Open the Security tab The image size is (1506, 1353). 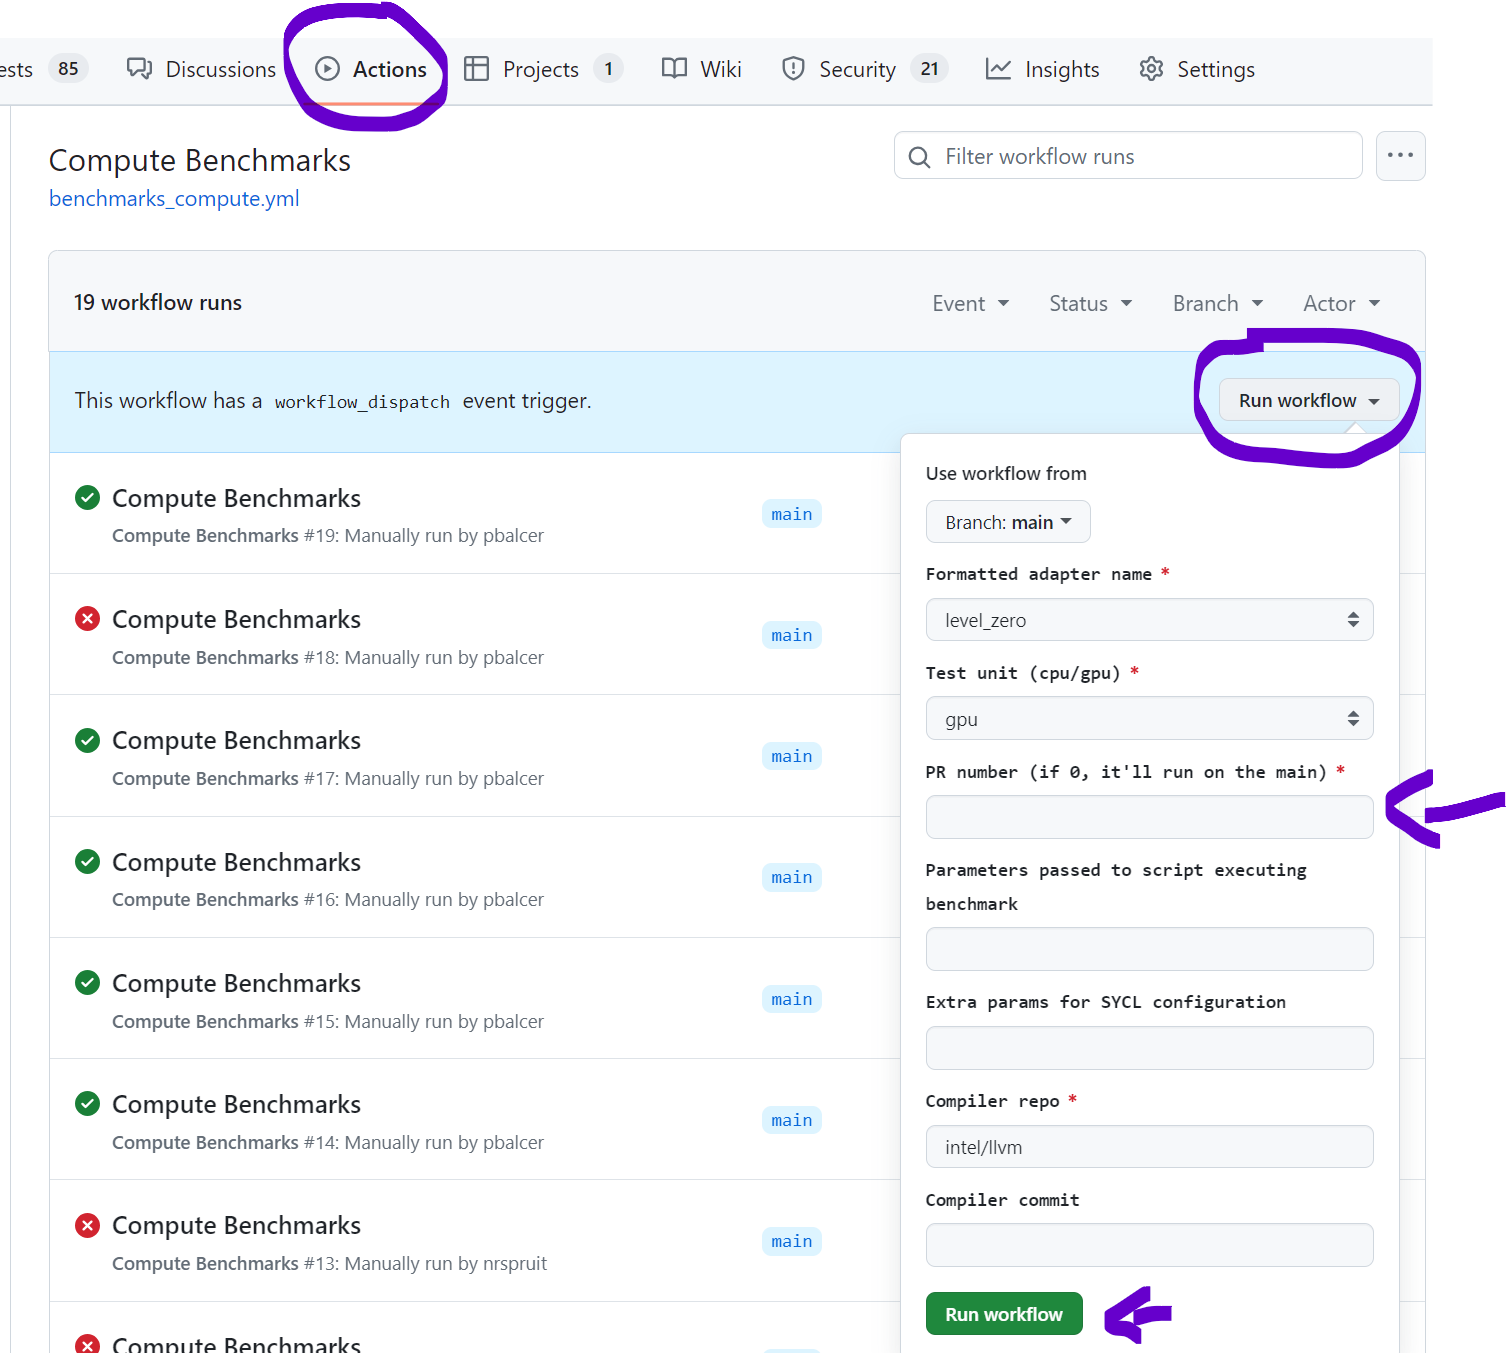[x=864, y=69]
